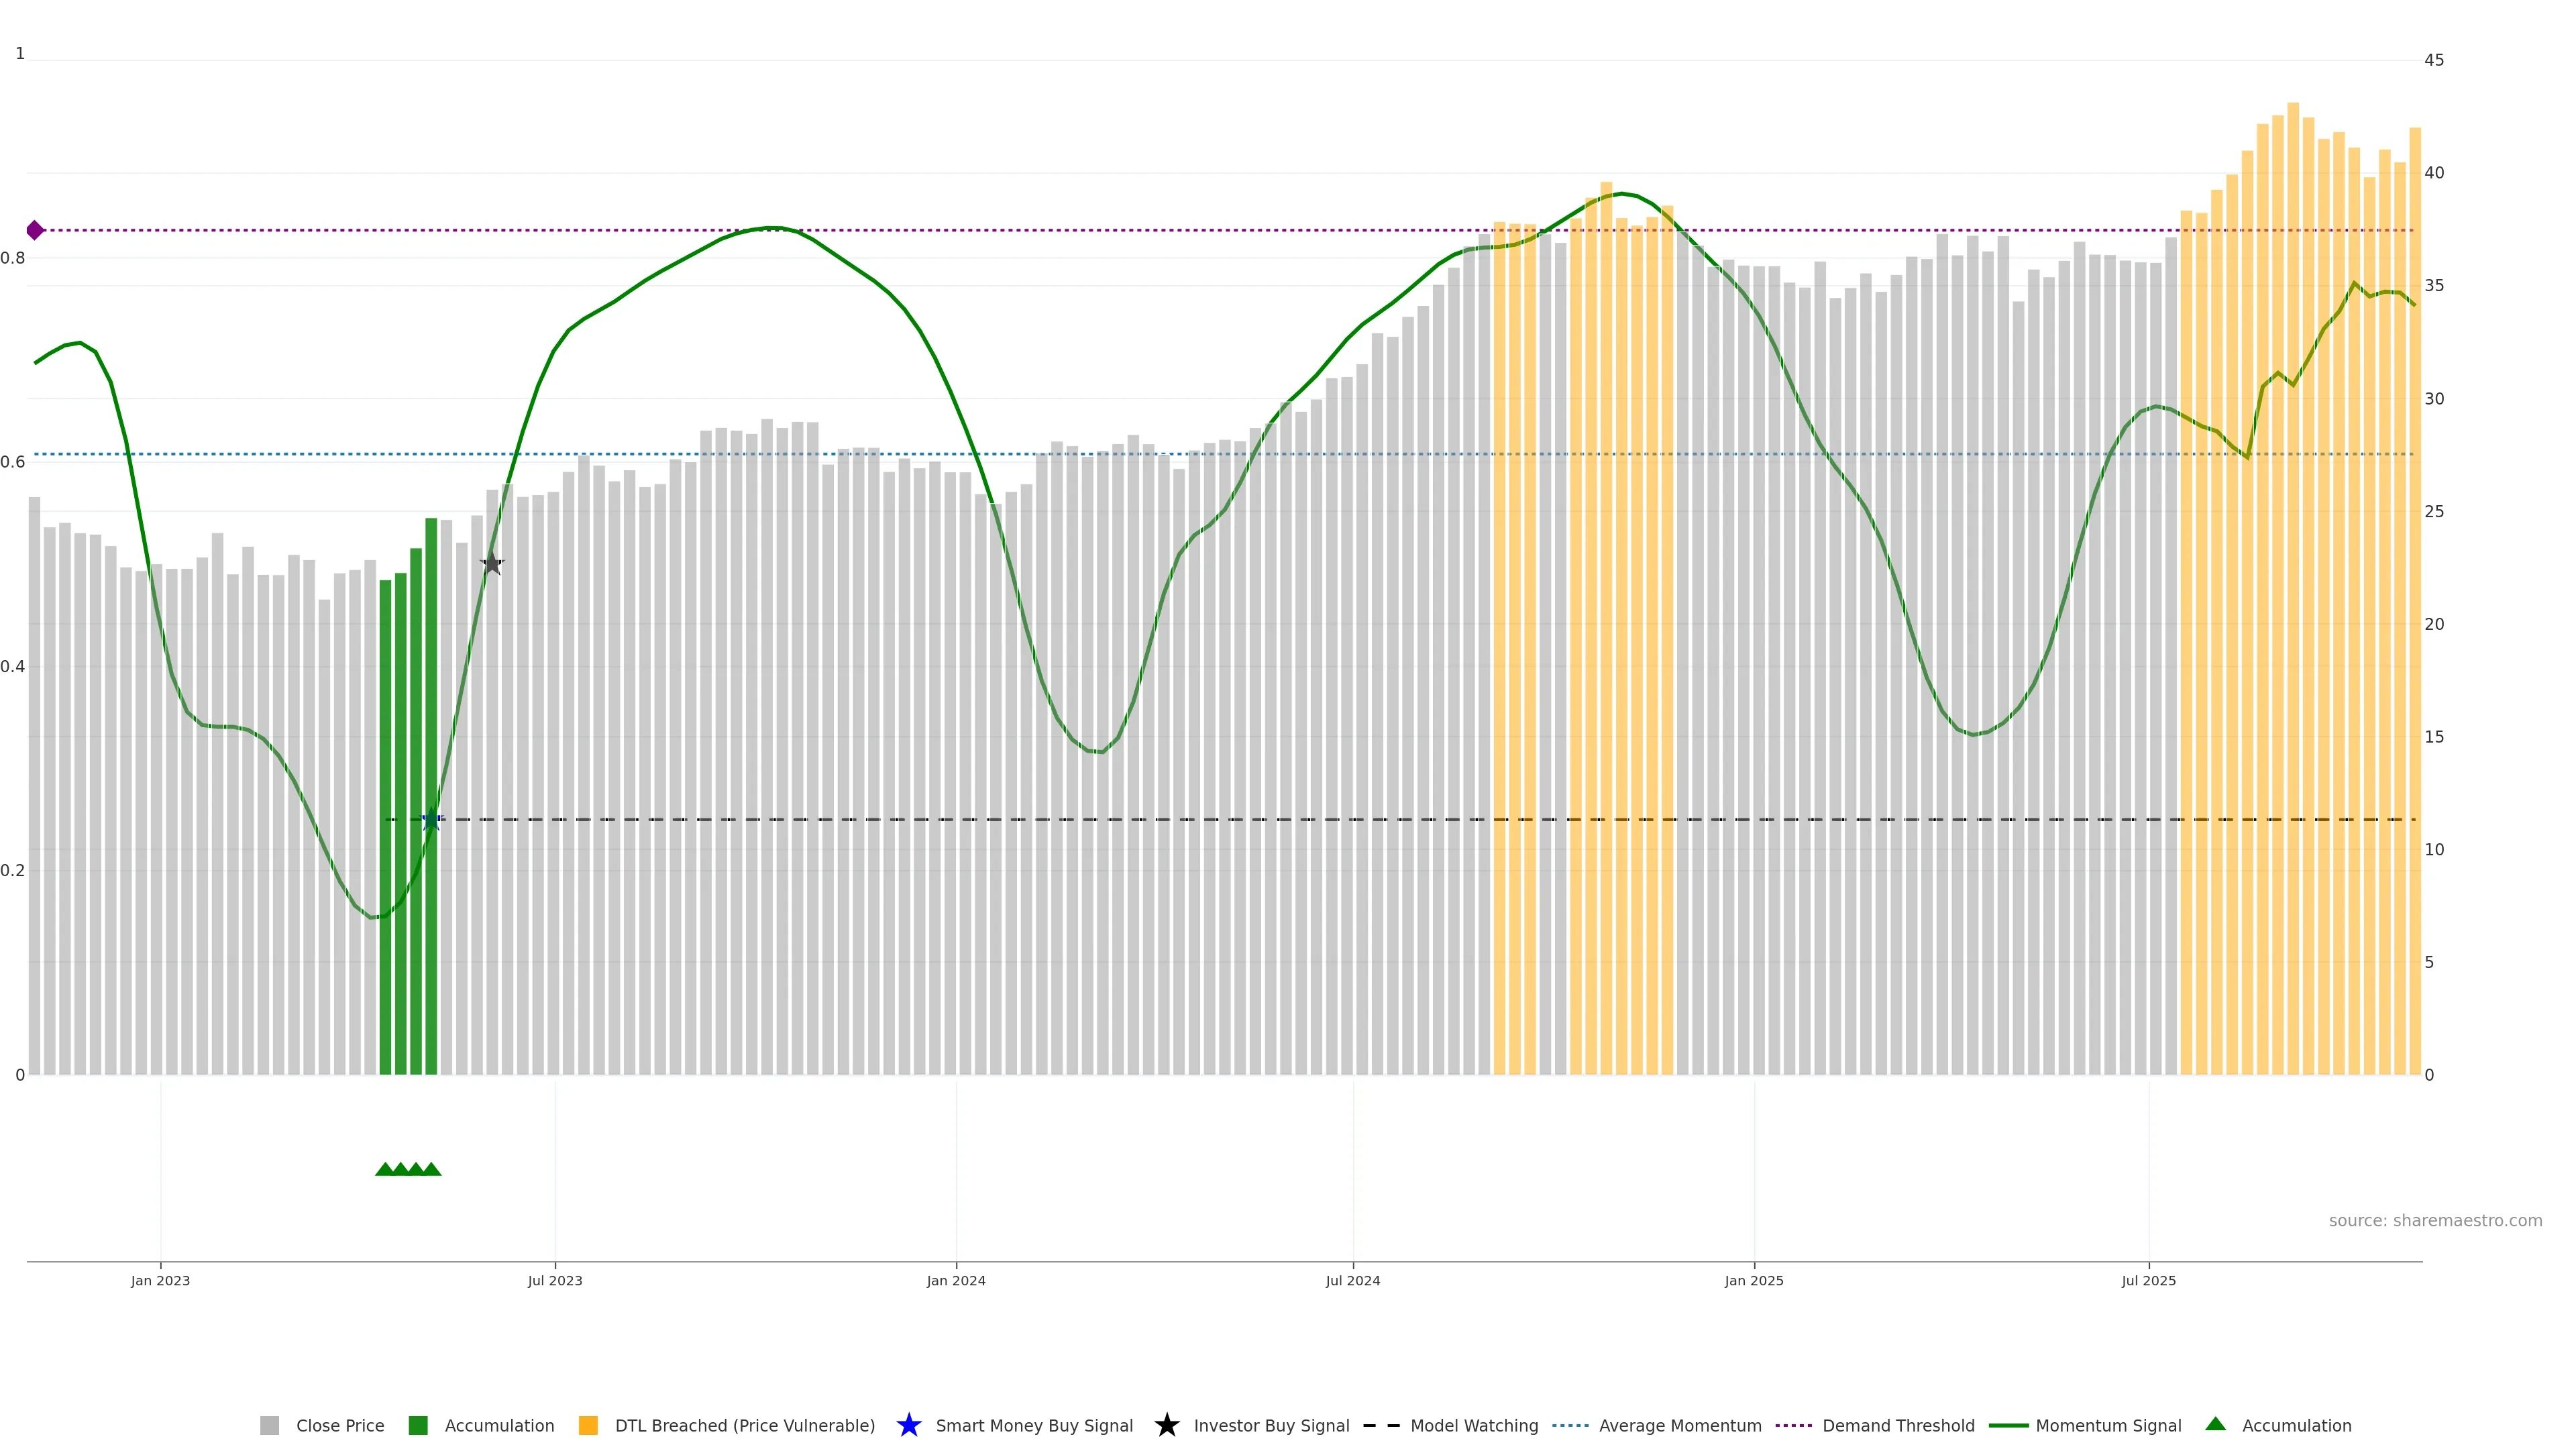Image resolution: width=2576 pixels, height=1449 pixels.
Task: Click the green Accumulation square legend swatch
Action: (x=418, y=1426)
